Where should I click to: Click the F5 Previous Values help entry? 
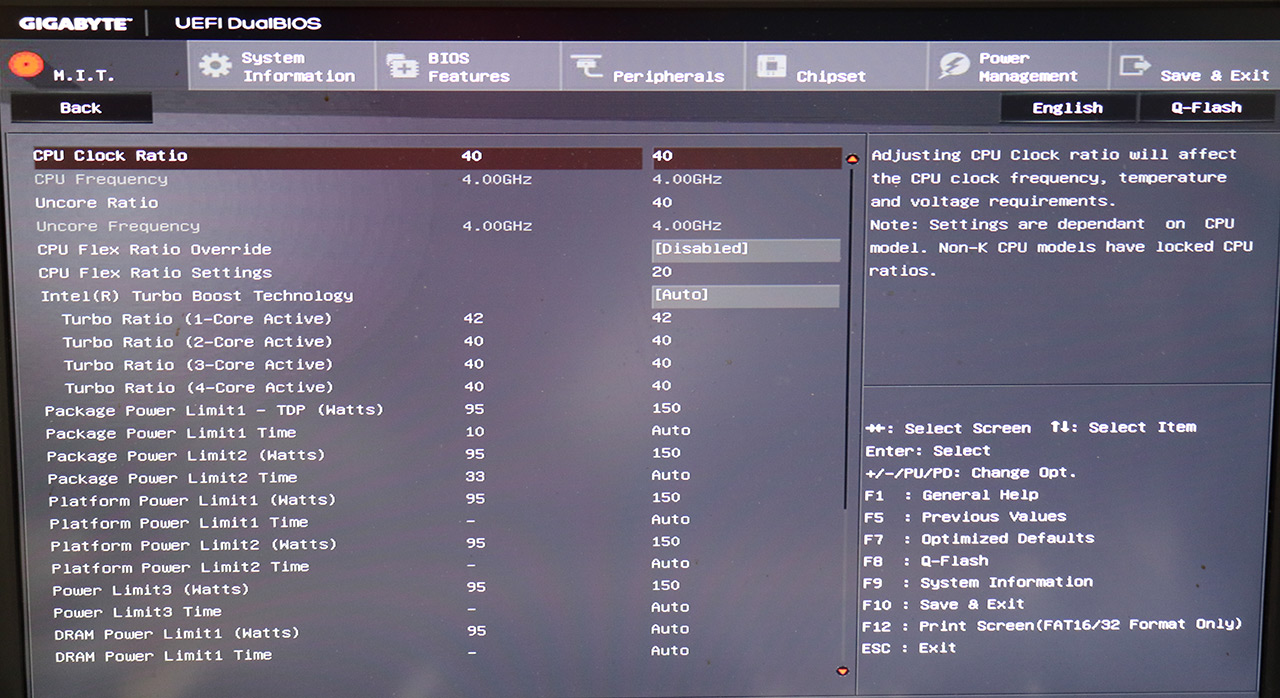click(965, 517)
